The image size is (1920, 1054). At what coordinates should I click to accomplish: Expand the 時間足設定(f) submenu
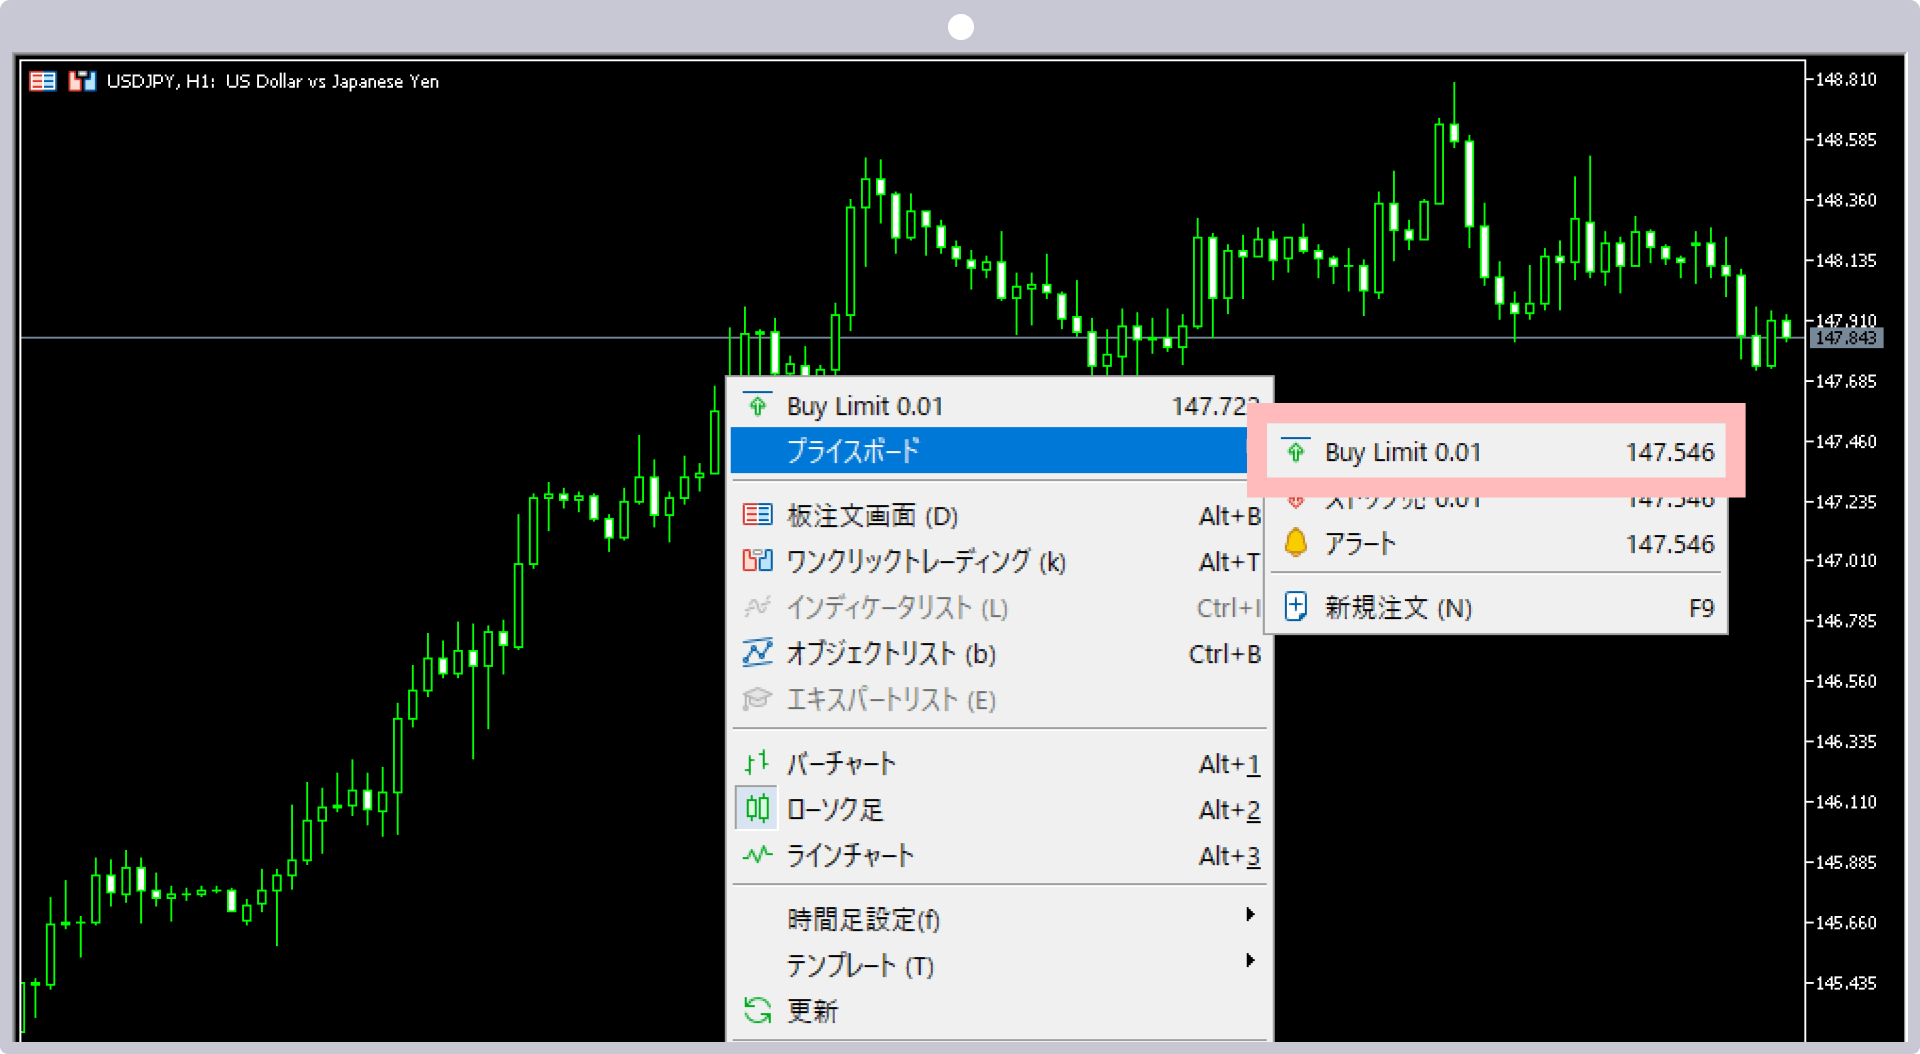(1001, 919)
